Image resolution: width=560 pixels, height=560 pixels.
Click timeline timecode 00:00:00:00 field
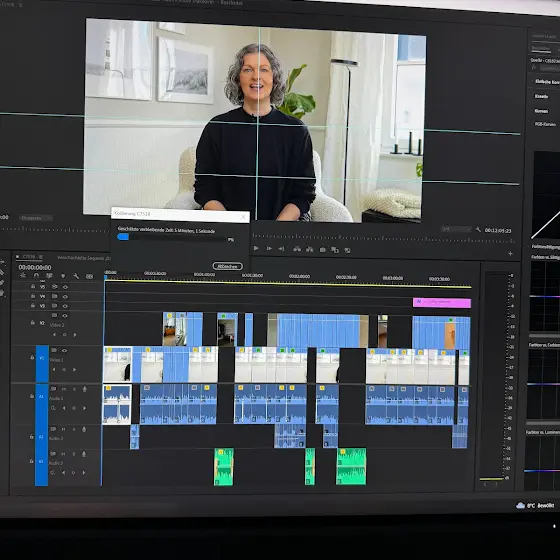tap(35, 267)
